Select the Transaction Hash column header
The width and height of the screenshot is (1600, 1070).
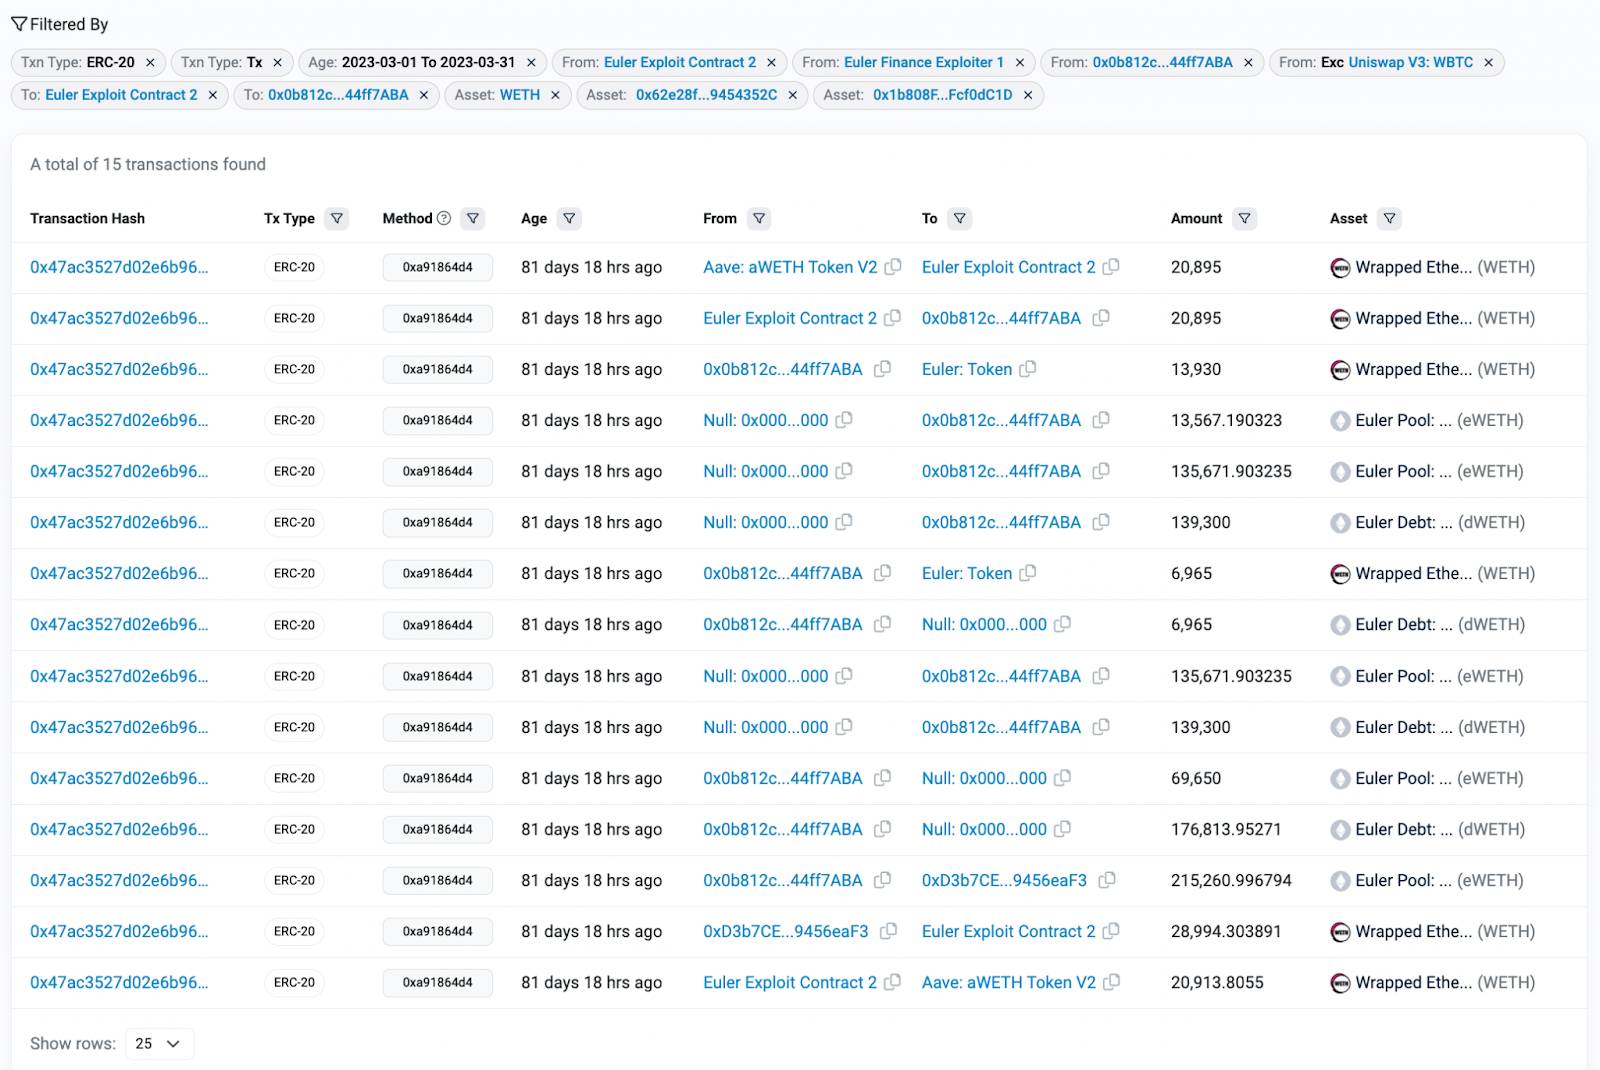point(87,218)
